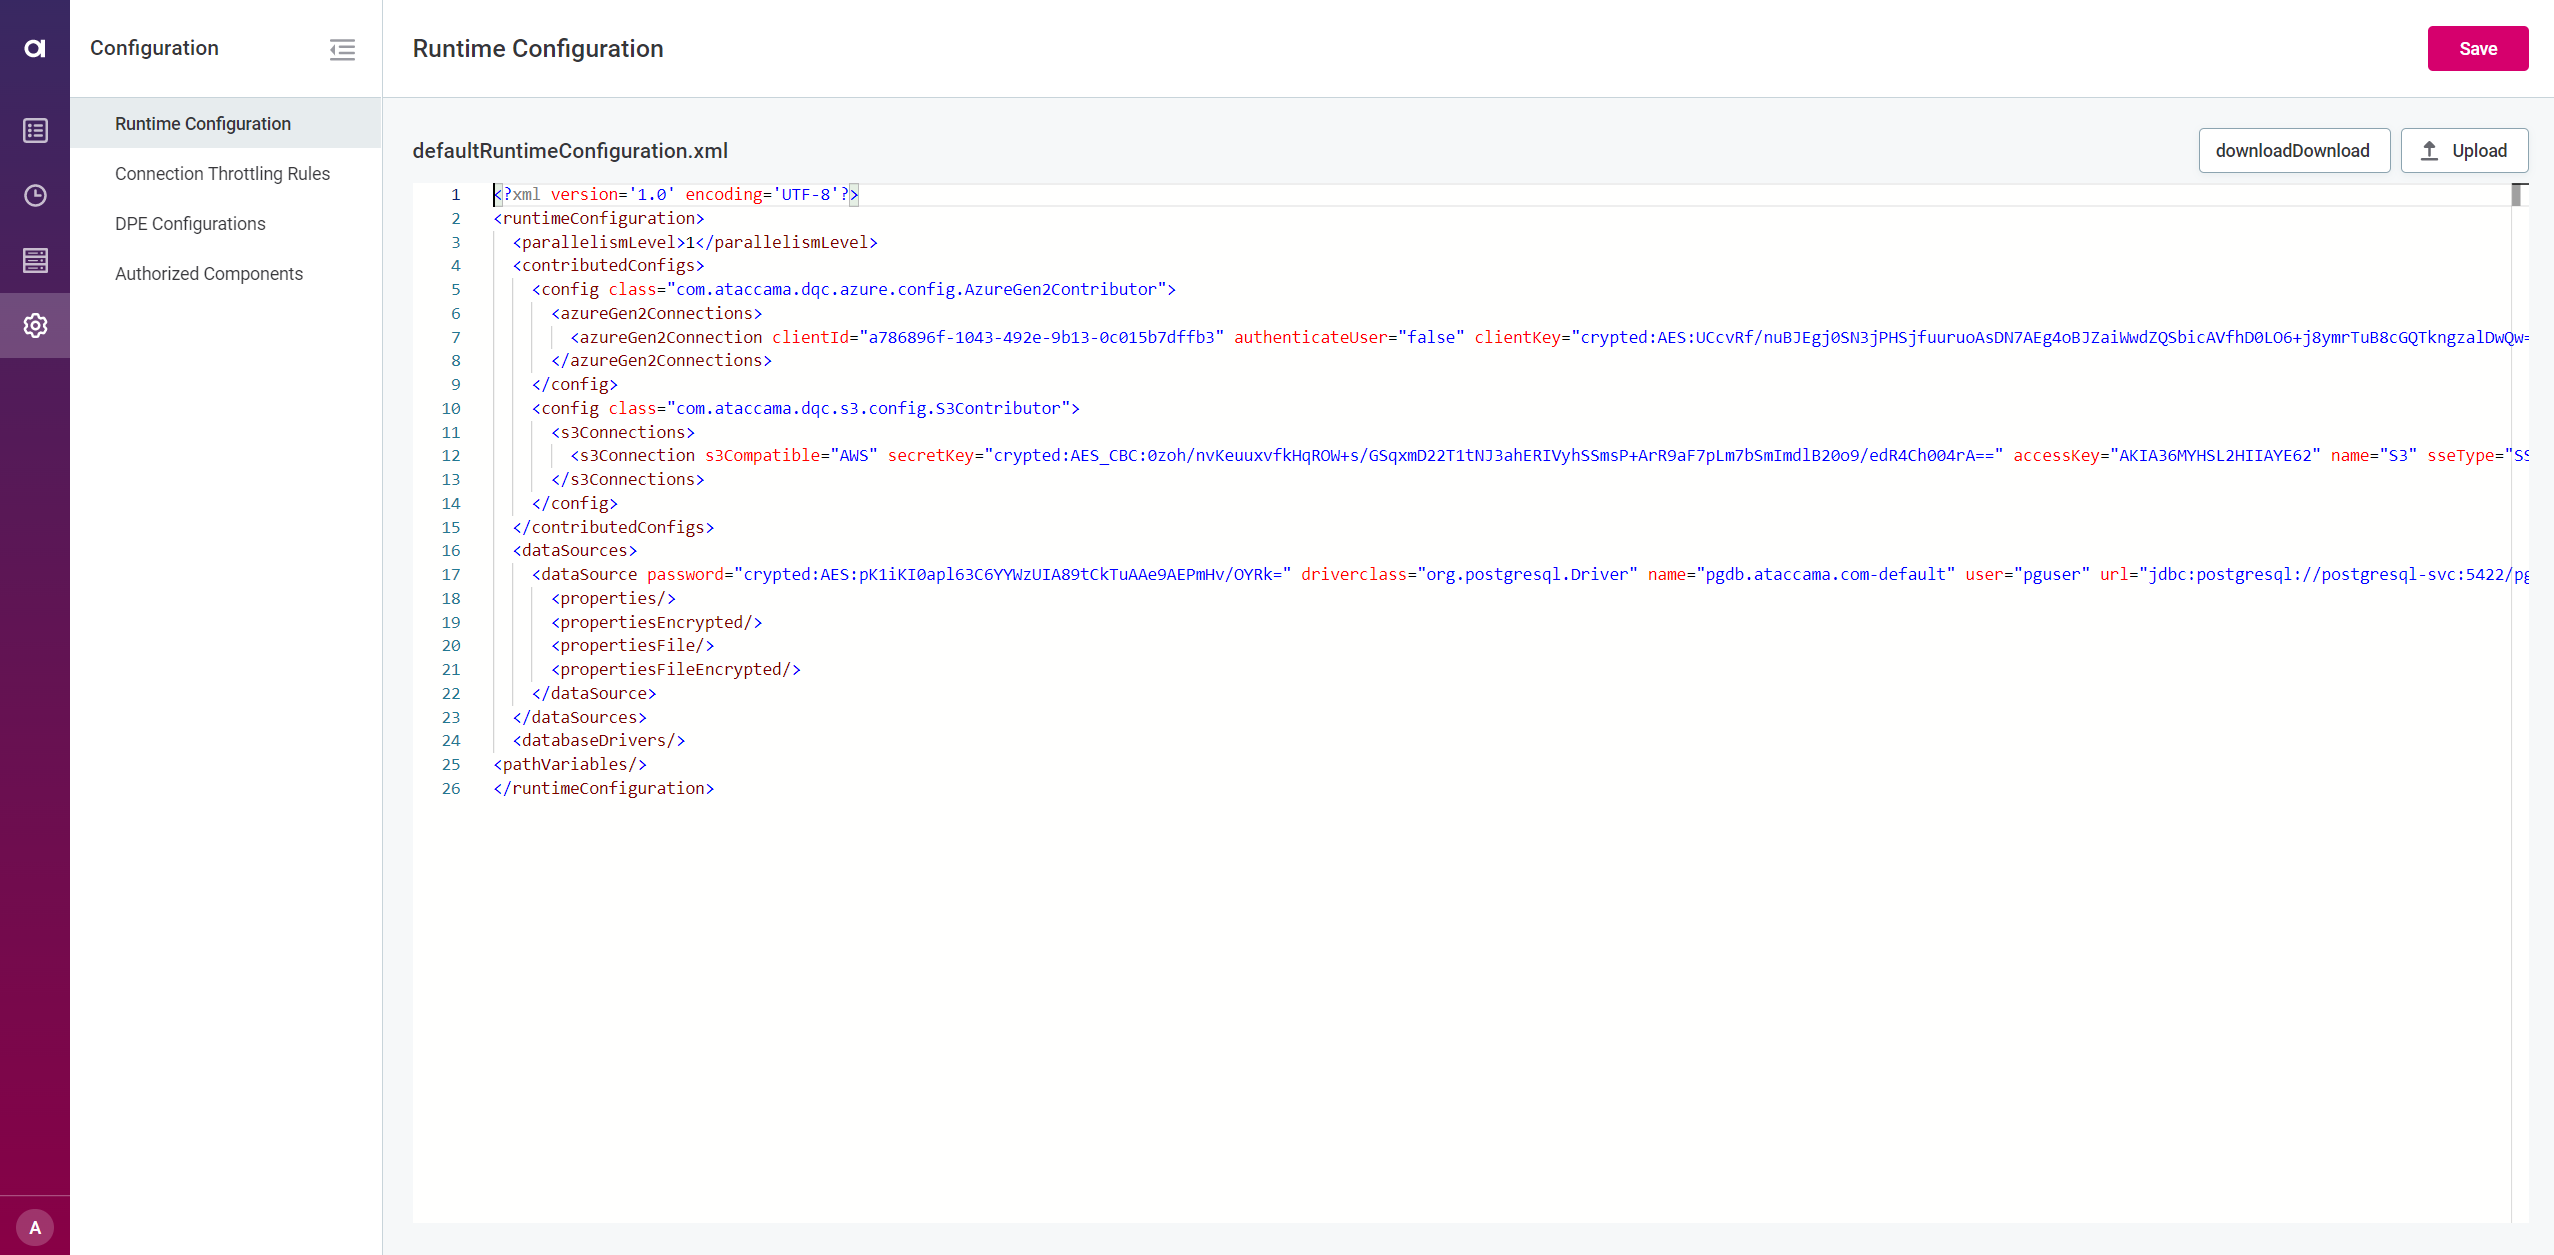Switch to Authorized Components
Image resolution: width=2554 pixels, height=1255 pixels.
coord(209,273)
